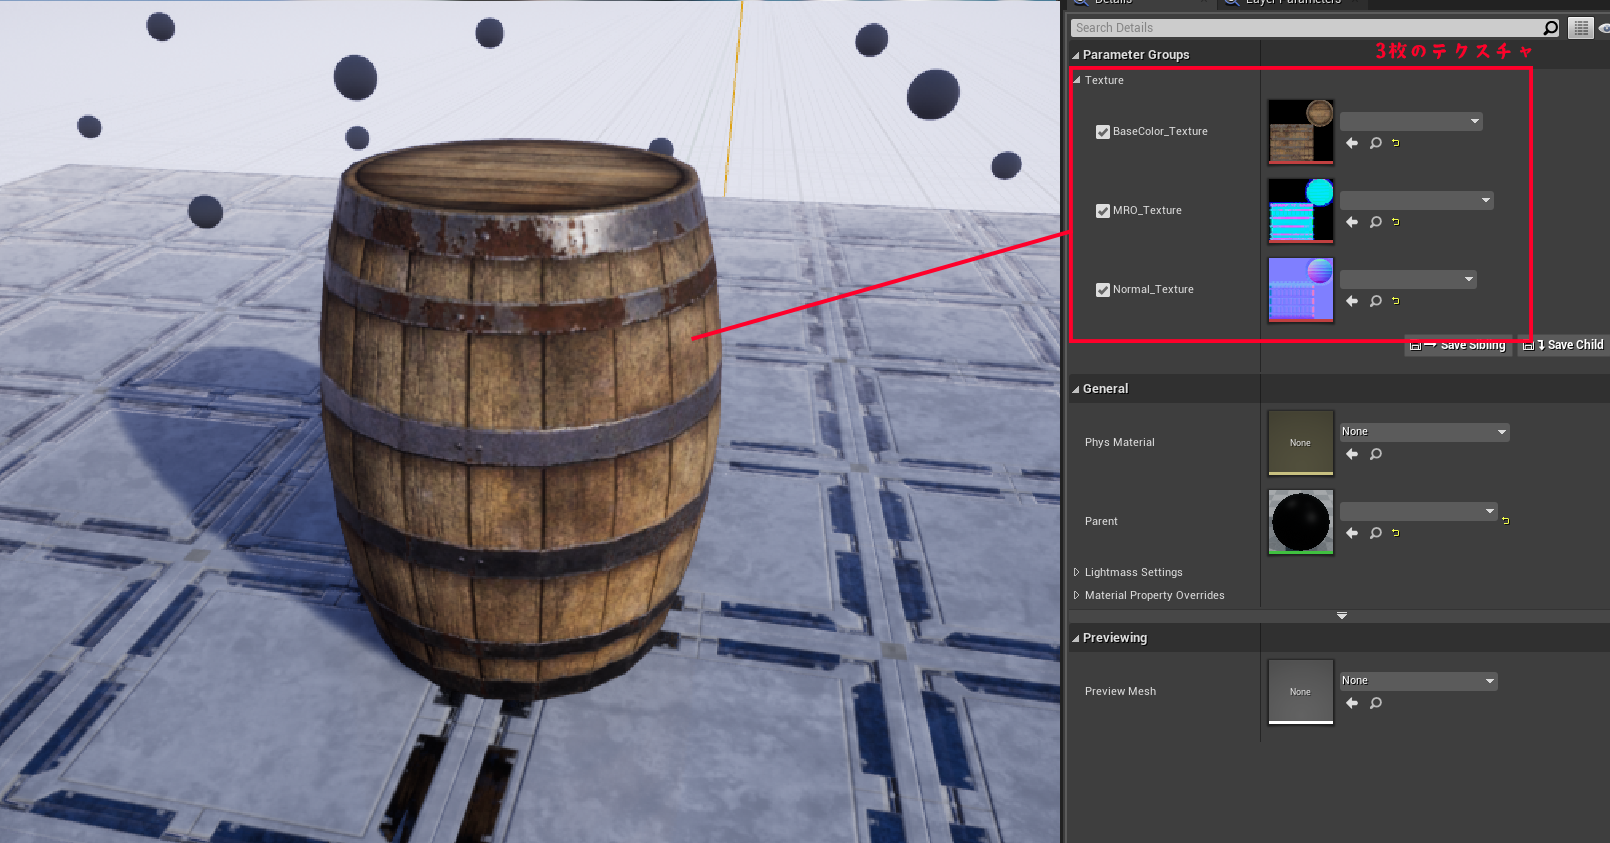Click Save Child button
This screenshot has width=1610, height=843.
click(1564, 345)
